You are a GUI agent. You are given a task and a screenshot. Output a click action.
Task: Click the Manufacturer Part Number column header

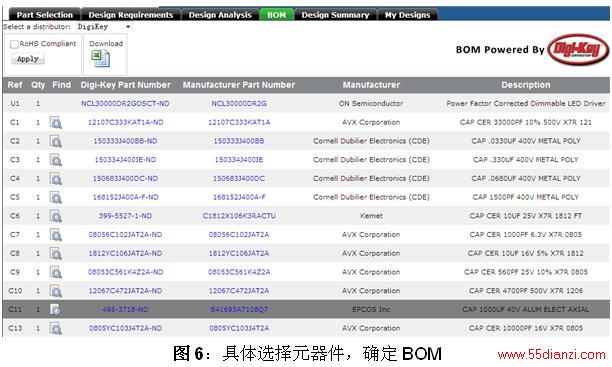[239, 85]
